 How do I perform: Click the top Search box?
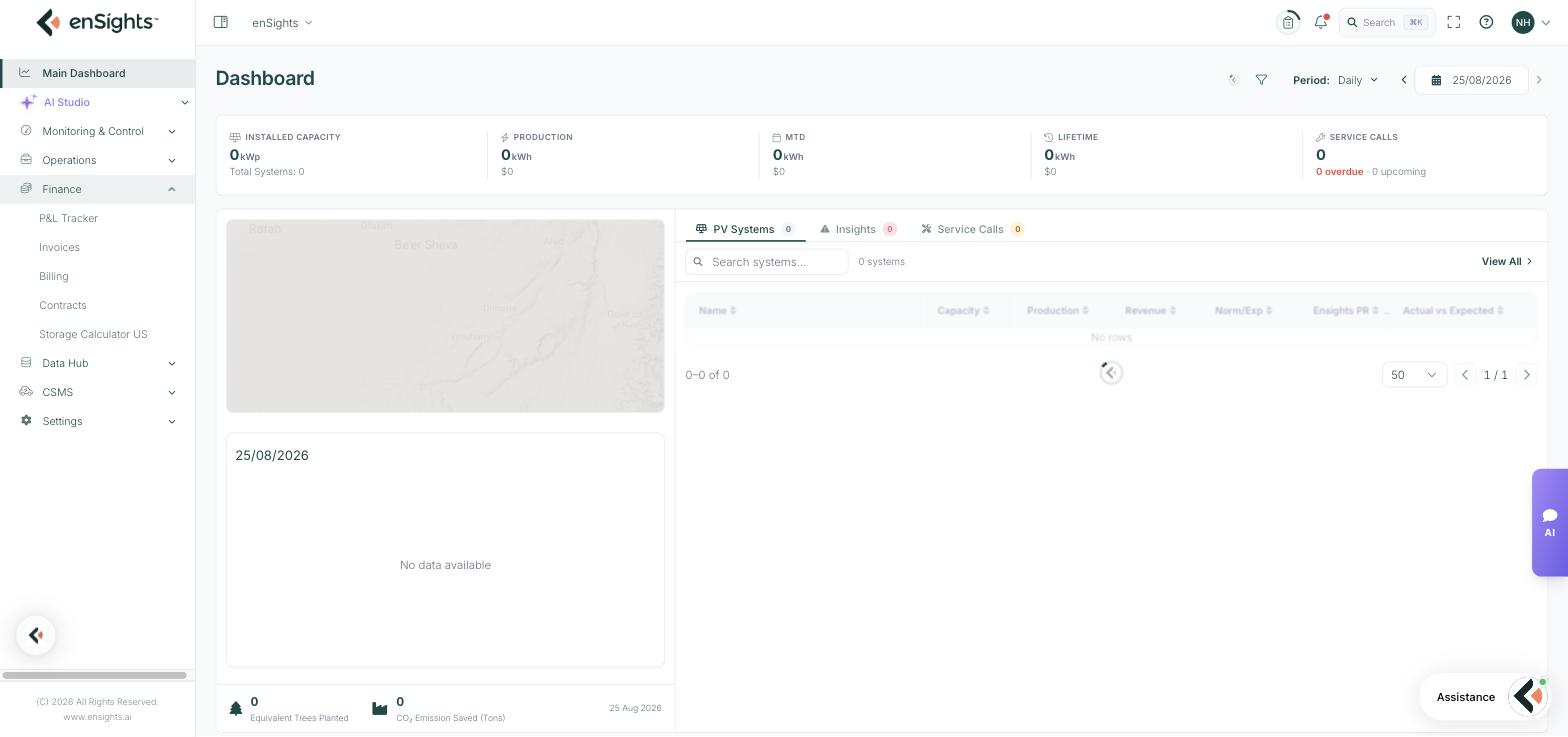pyautogui.click(x=1387, y=22)
